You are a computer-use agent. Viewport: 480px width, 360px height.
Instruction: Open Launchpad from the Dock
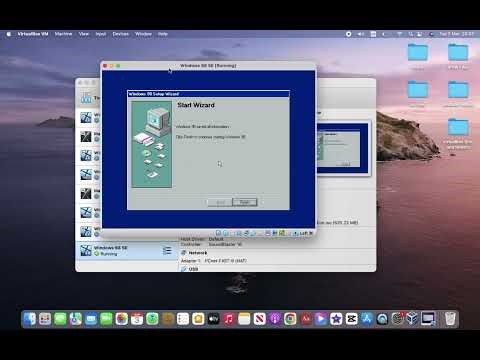click(x=45, y=319)
